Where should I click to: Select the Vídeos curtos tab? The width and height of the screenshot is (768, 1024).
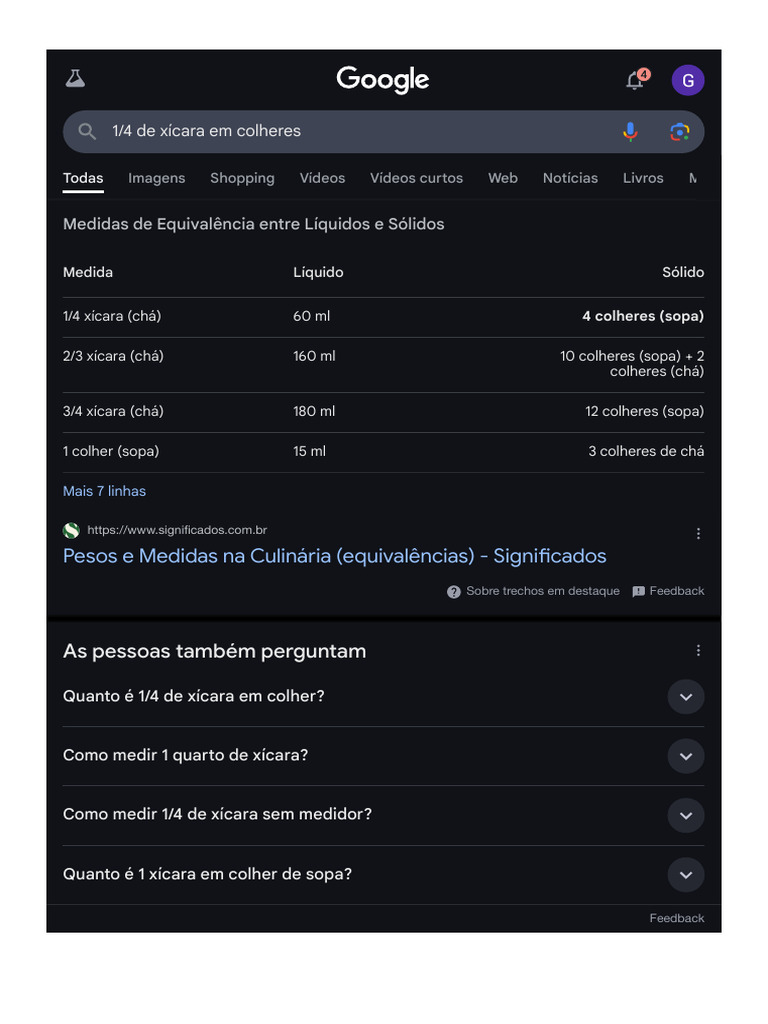coord(416,178)
